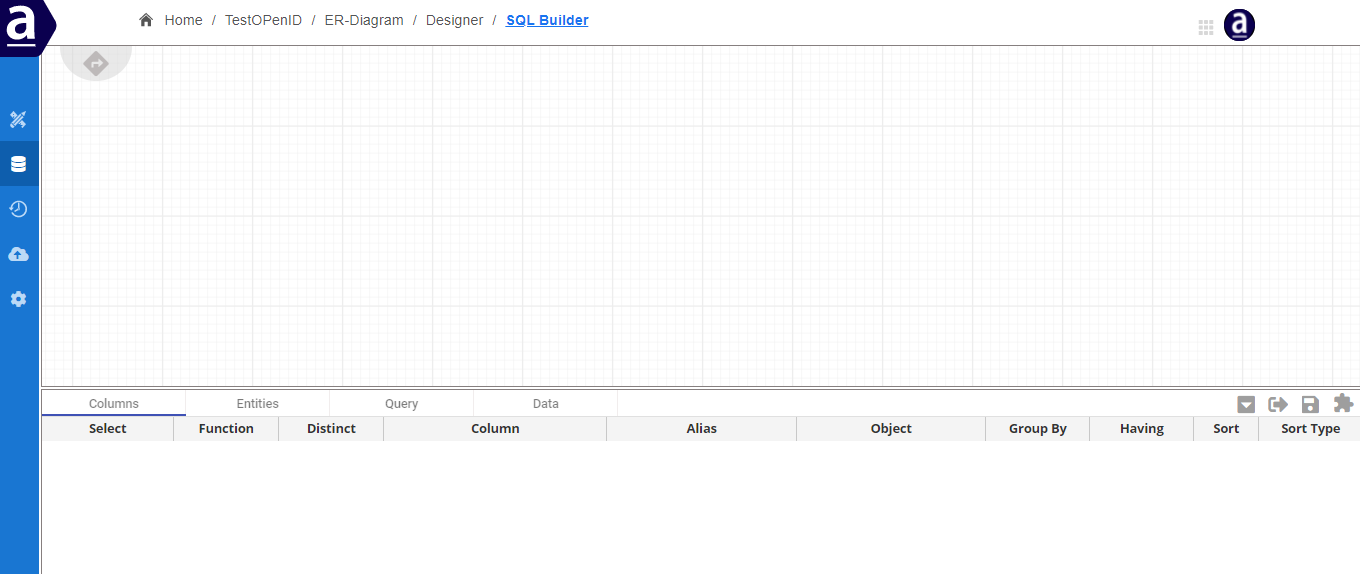Switch to the Query tab

402,404
